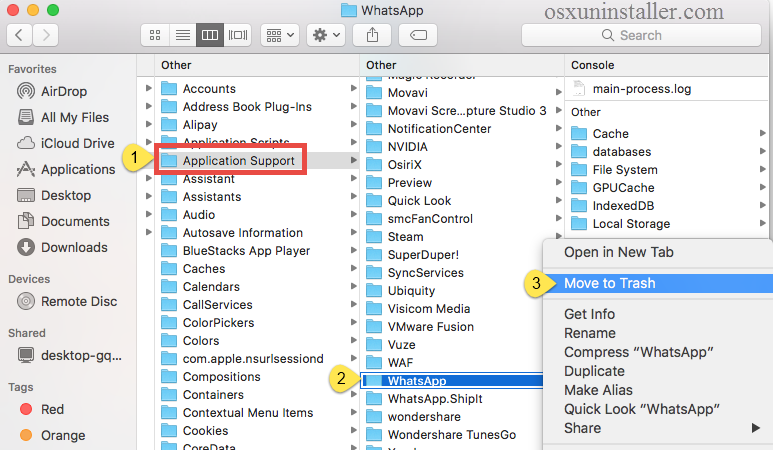
Task: Switch to cover flow view
Action: (238, 35)
